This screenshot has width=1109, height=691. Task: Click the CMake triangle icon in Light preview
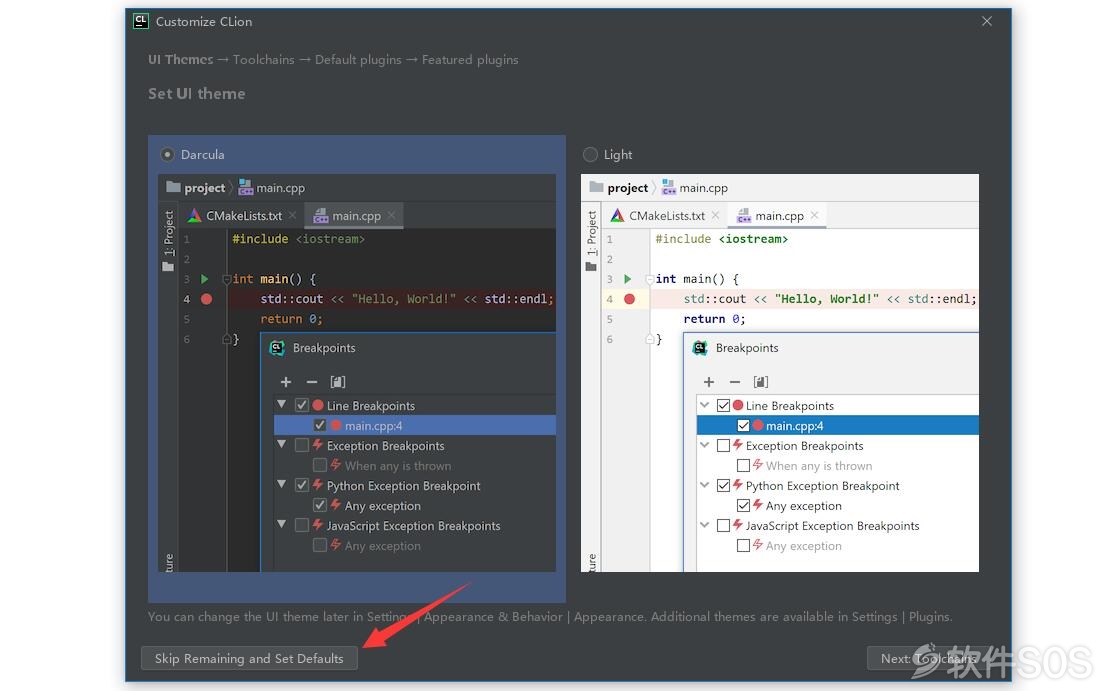(617, 215)
